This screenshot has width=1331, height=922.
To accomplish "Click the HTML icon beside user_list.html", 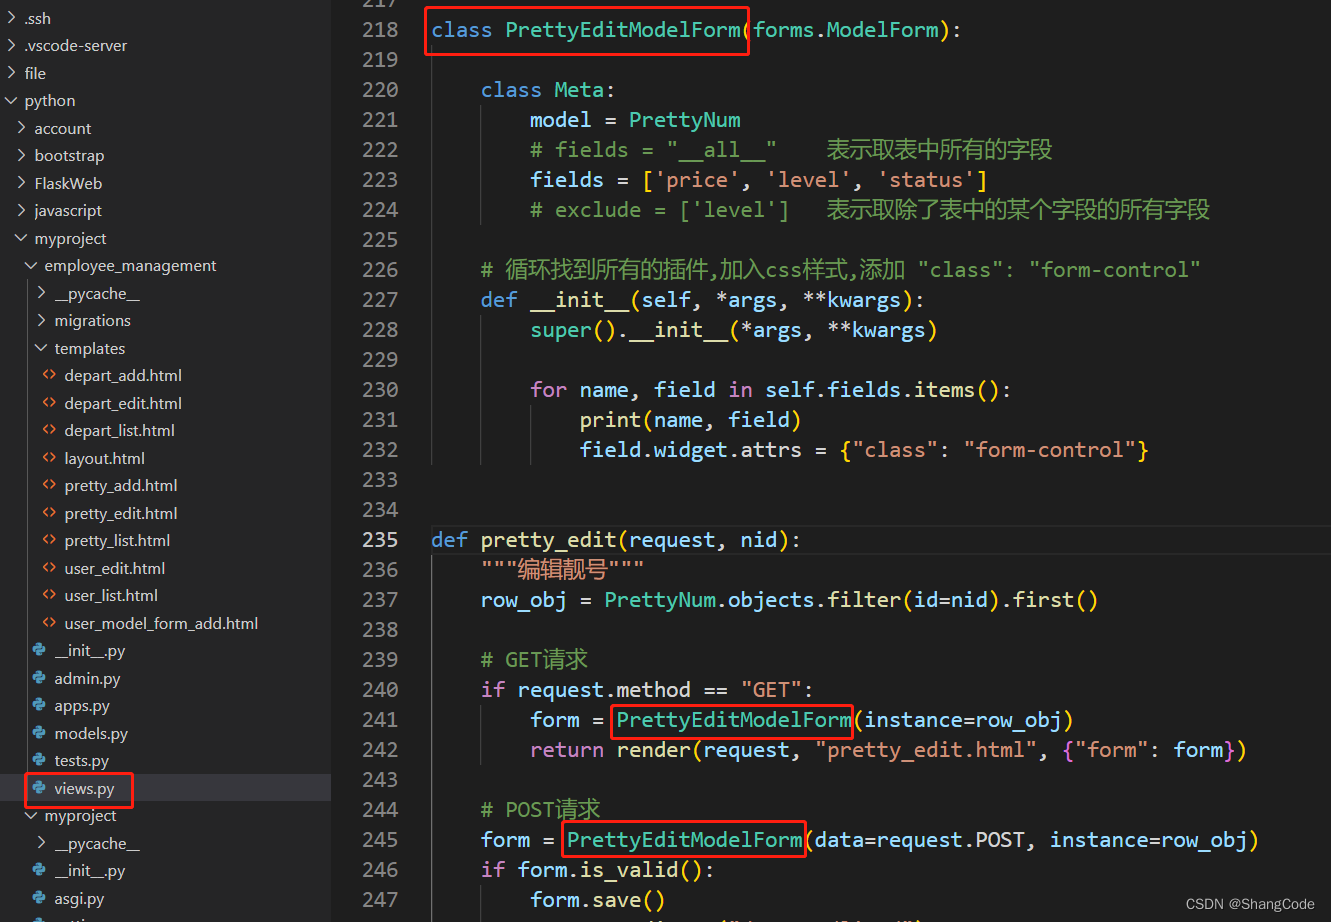I will (49, 596).
